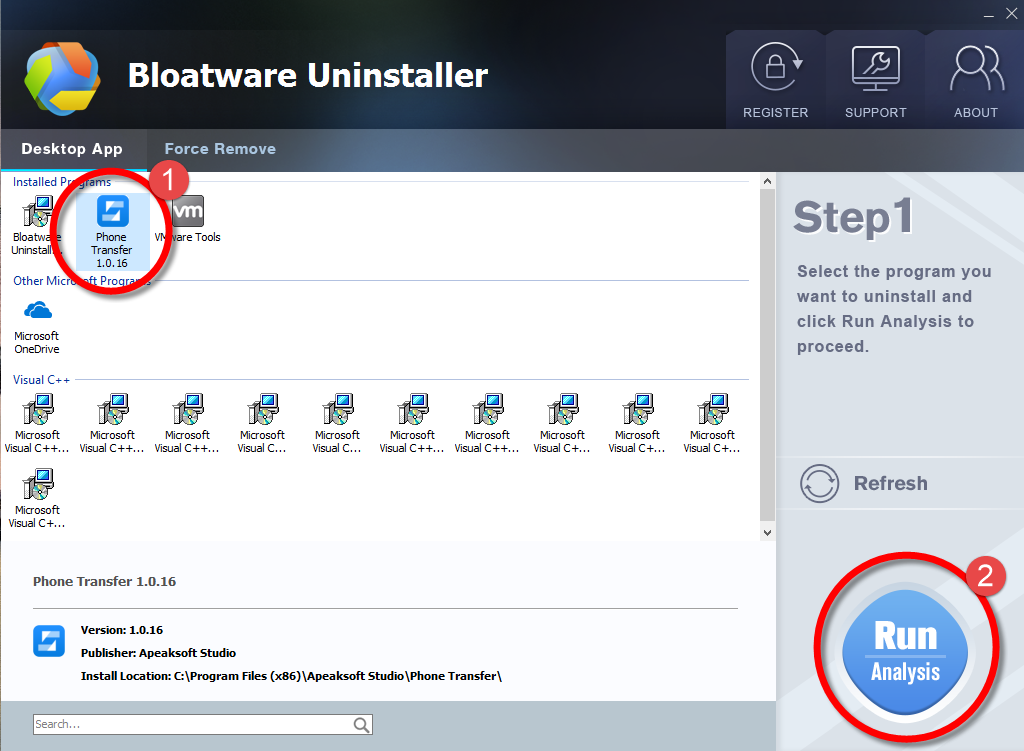Close the Bloatware Uninstaller window
This screenshot has height=751, width=1024.
[1012, 14]
